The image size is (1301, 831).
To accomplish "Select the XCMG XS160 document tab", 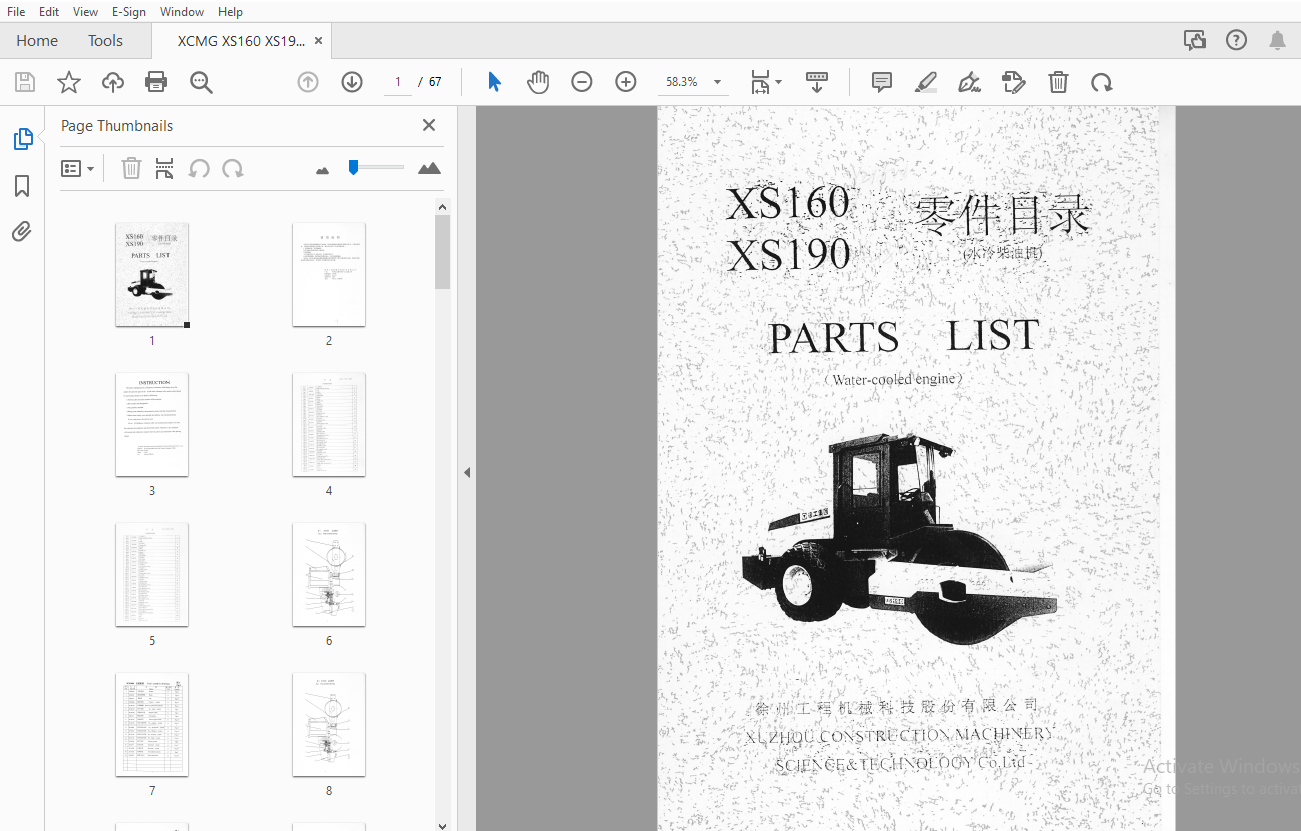I will (241, 41).
